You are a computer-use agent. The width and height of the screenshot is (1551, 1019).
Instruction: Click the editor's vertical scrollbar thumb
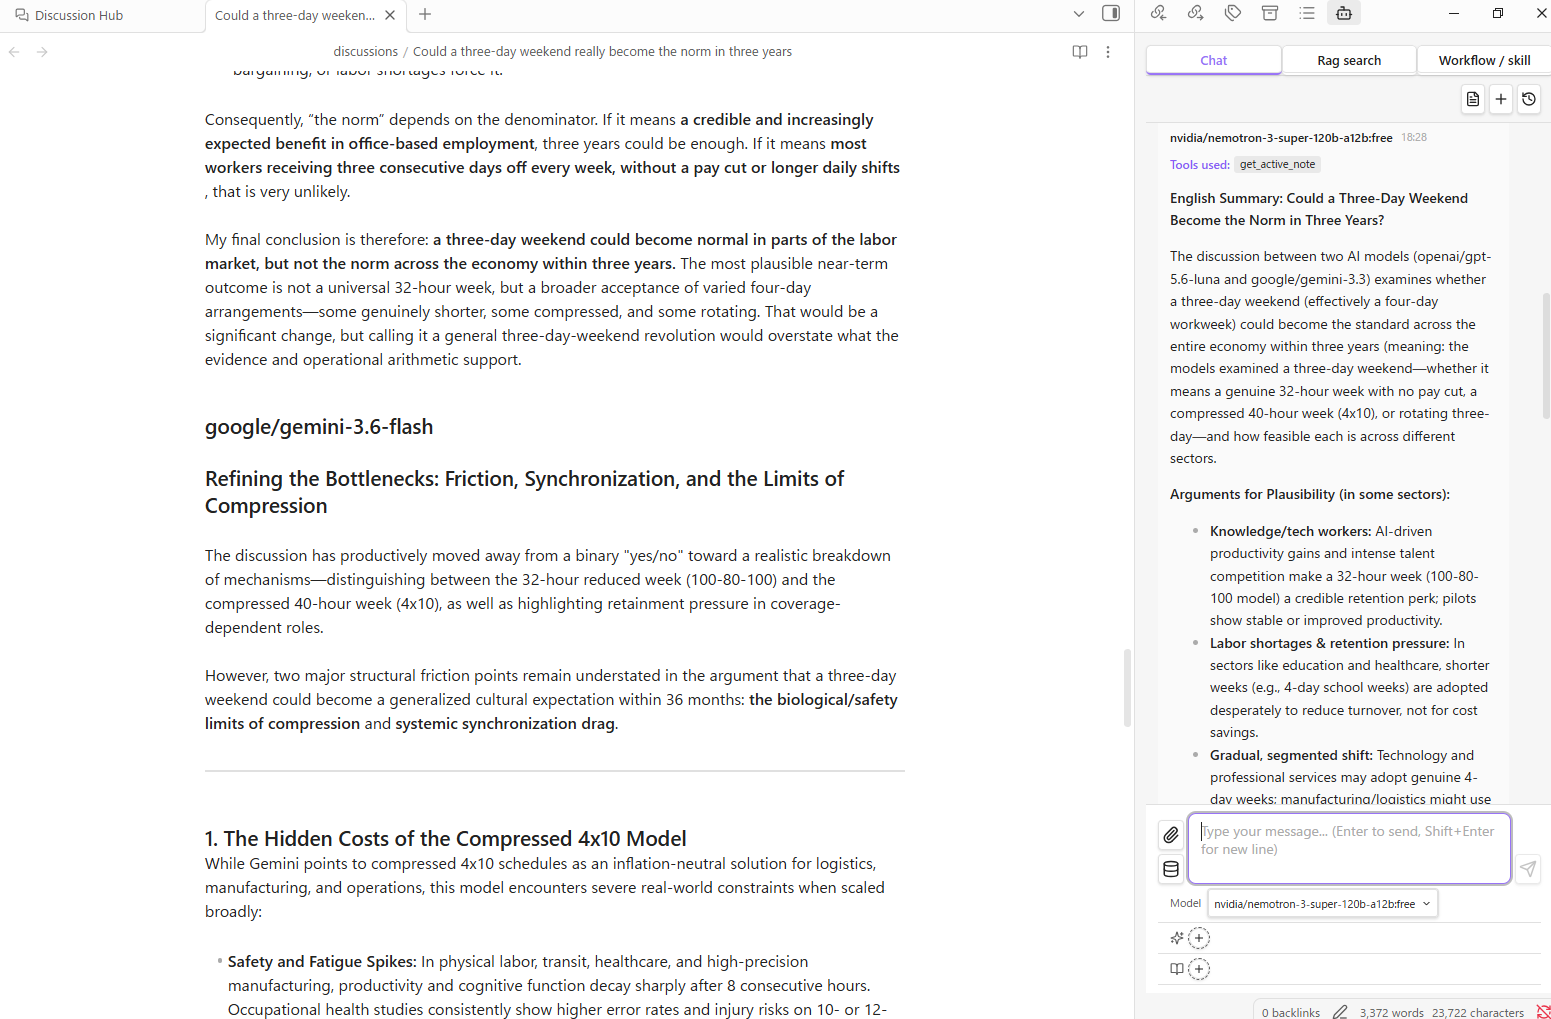pos(1127,688)
